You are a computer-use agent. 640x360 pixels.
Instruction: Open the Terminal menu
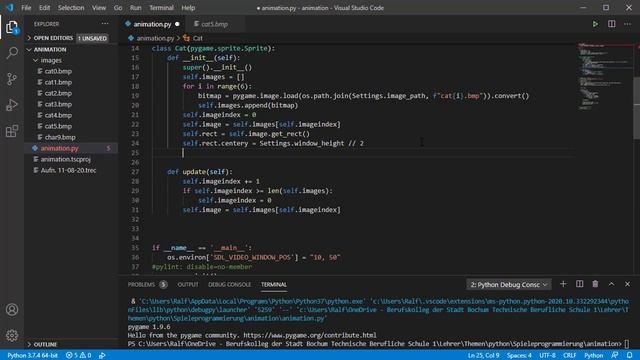tap(161, 7)
